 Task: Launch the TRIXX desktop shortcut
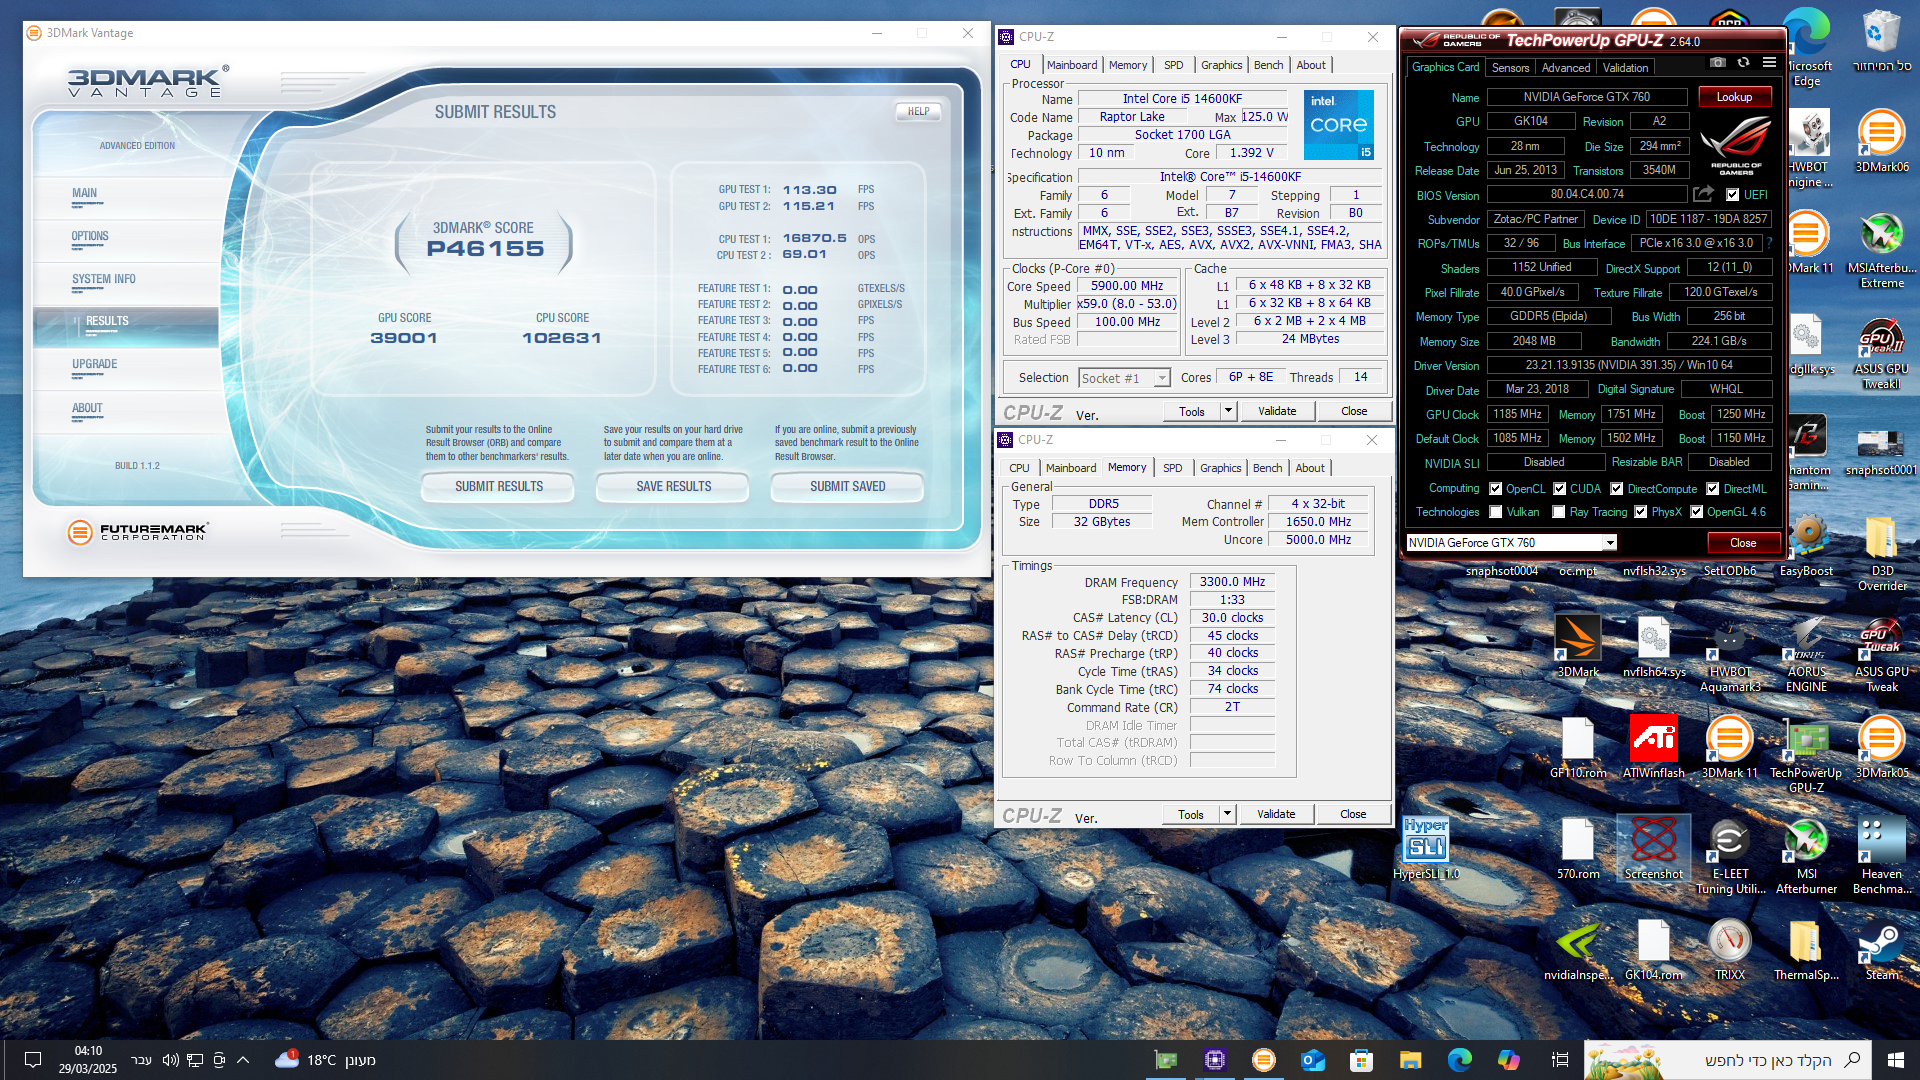1730,950
